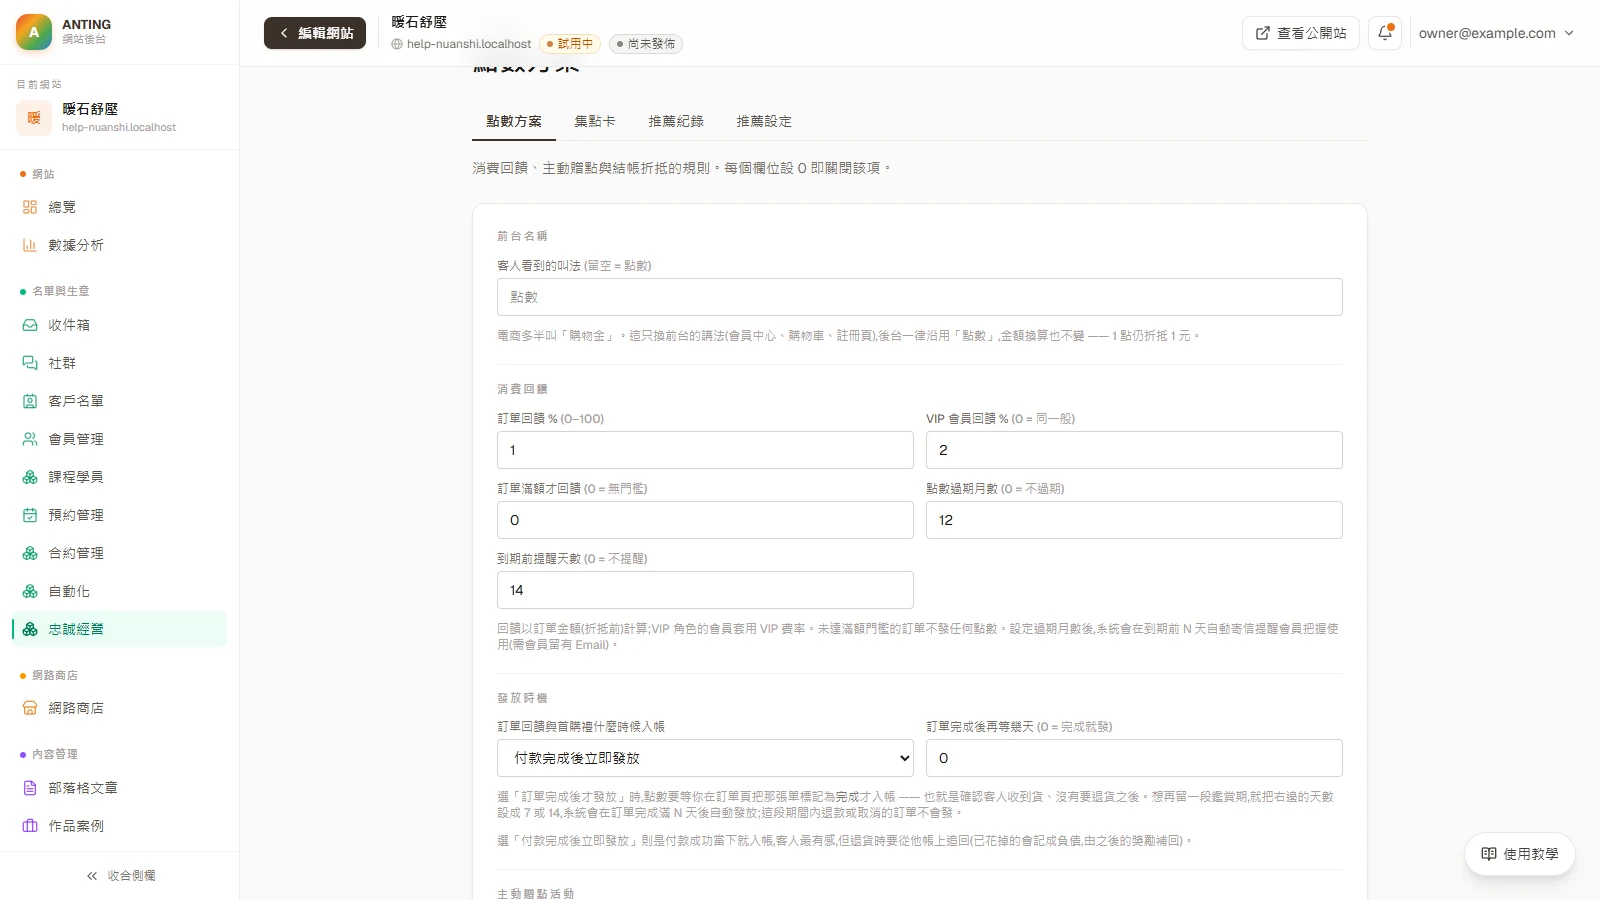This screenshot has width=1600, height=900.
Task: Click the ANTING logo icon
Action: [x=34, y=32]
